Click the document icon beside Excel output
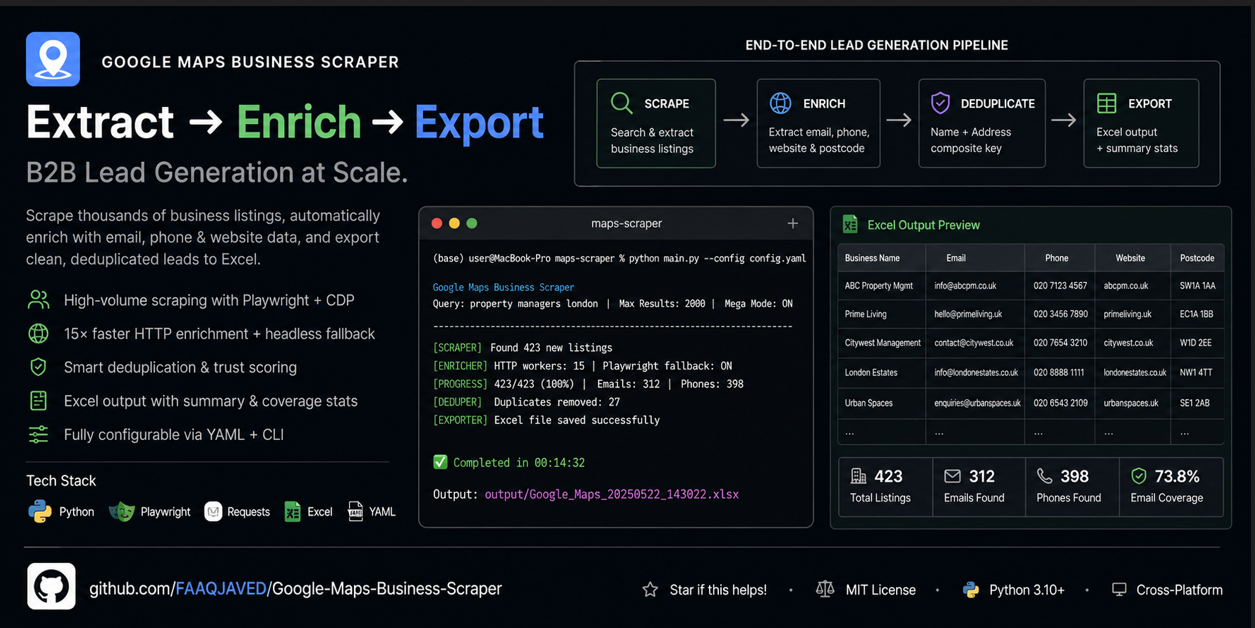This screenshot has width=1255, height=628. pos(38,401)
